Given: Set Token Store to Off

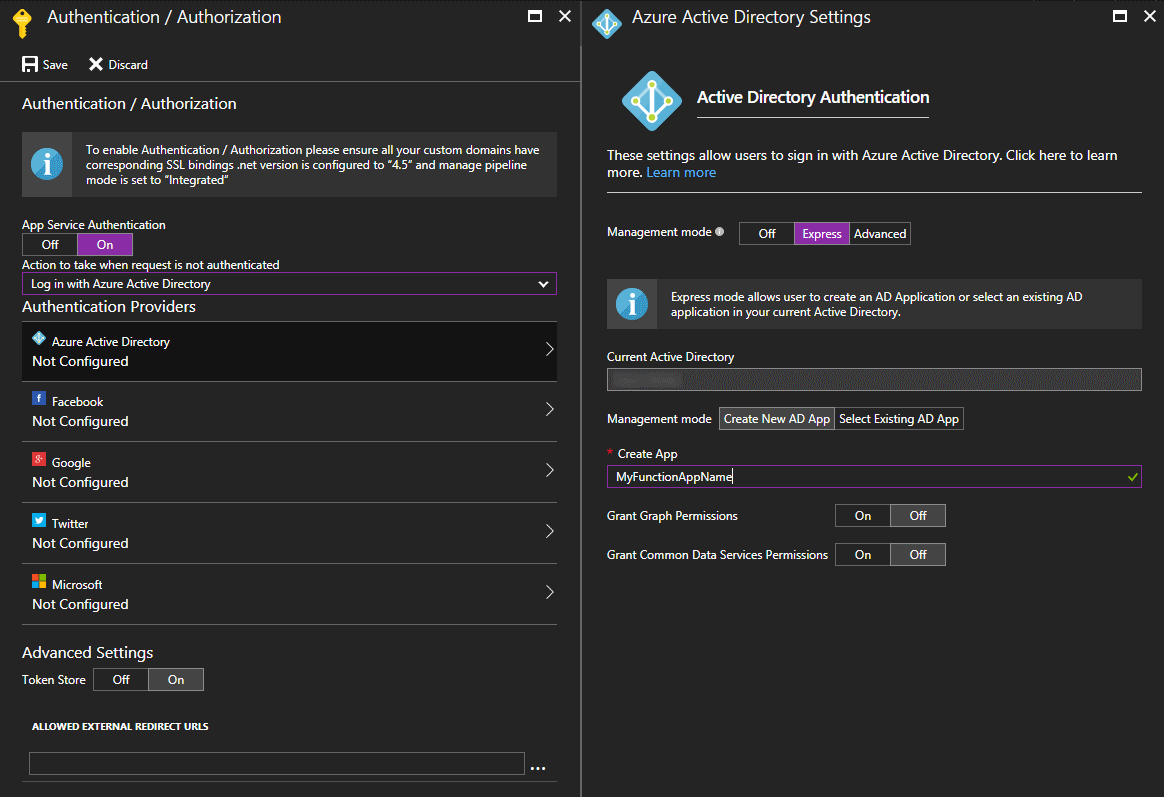Looking at the screenshot, I should click(x=121, y=680).
